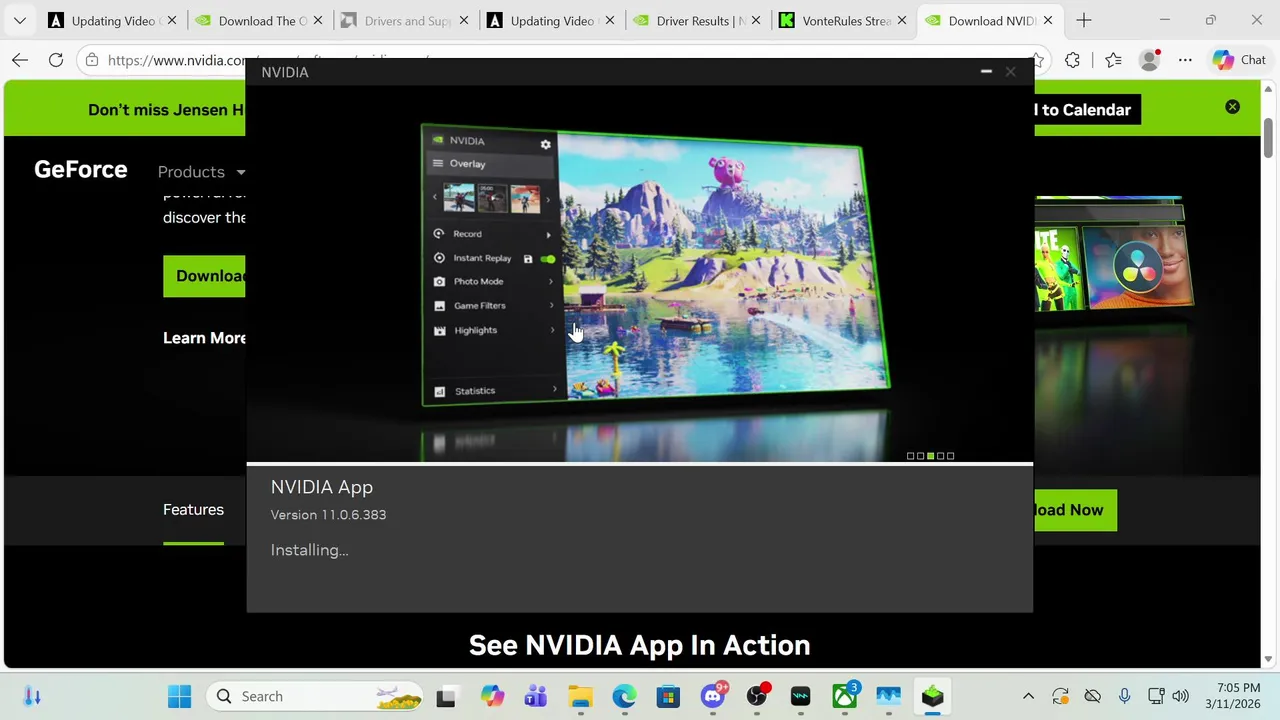Open Edge settings and more menu

pos(1185,60)
